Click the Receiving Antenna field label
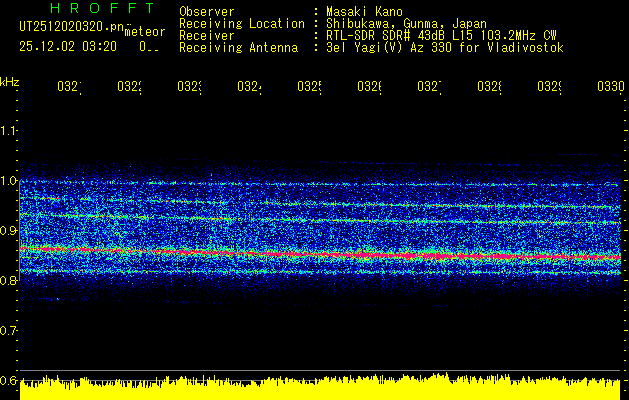 click(x=238, y=47)
